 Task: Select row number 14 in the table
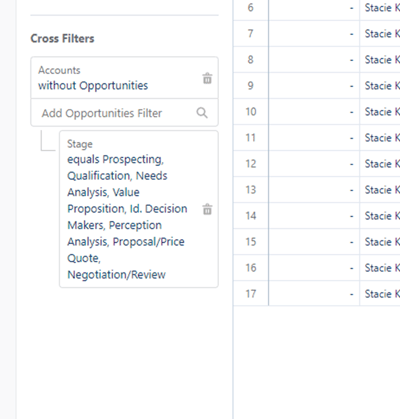pyautogui.click(x=251, y=216)
